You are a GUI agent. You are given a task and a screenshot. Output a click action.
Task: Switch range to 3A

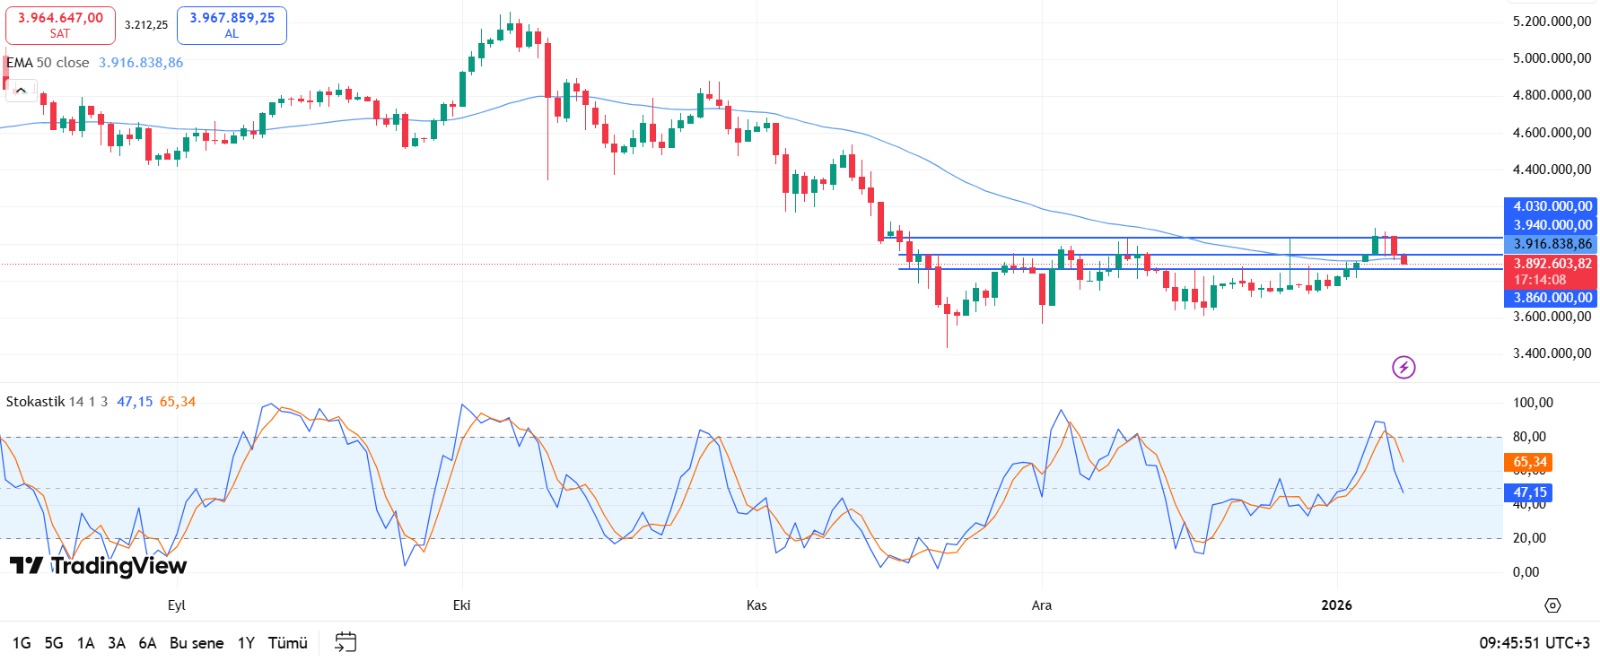117,643
